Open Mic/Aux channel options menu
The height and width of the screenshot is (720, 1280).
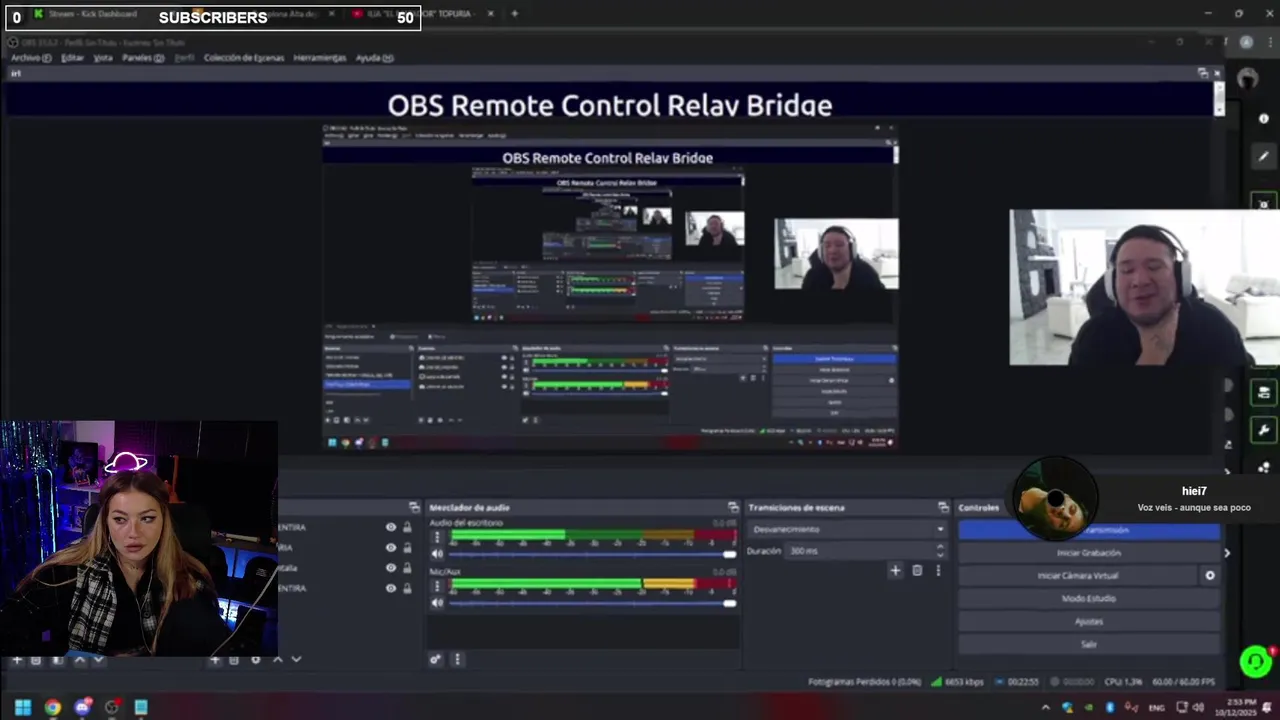(x=437, y=584)
